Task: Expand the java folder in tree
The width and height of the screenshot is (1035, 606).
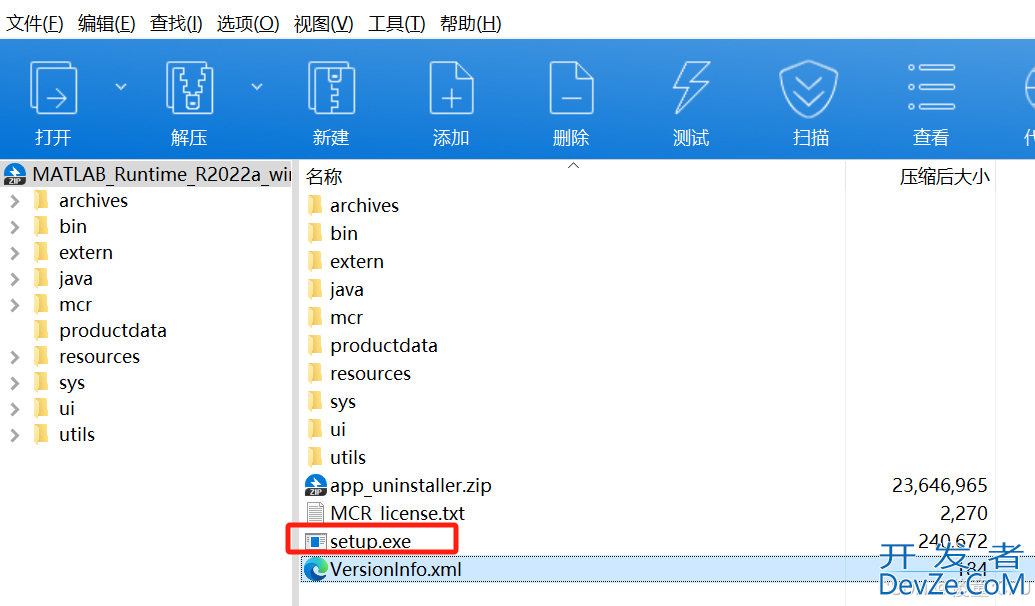Action: point(15,279)
